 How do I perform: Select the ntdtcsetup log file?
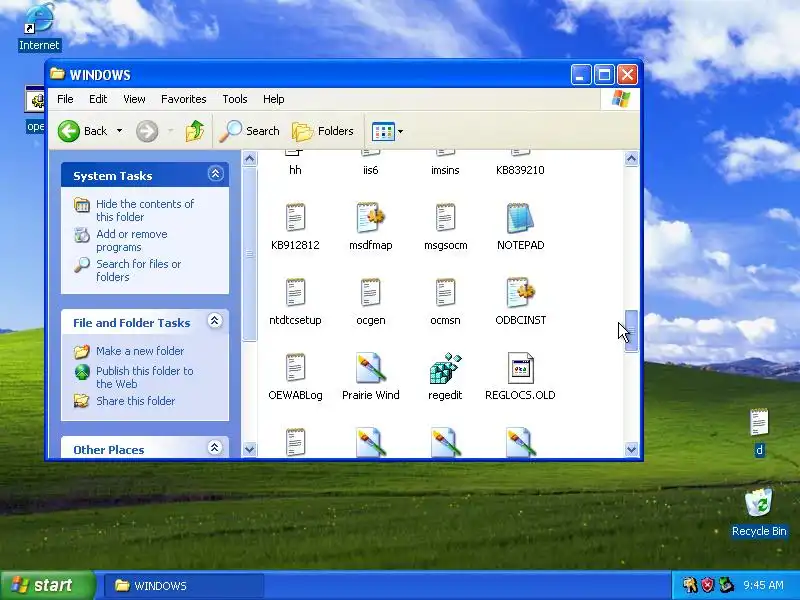coord(295,293)
